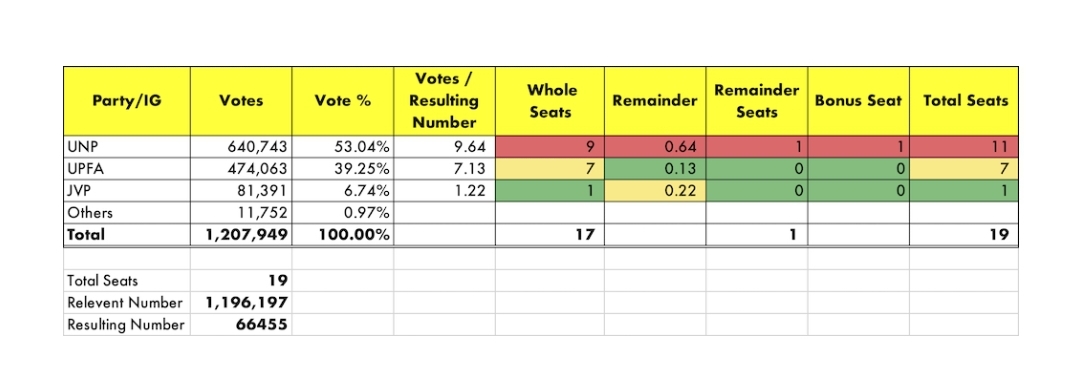Click the Bonus Seat header cell
1079x375 pixels.
858,101
